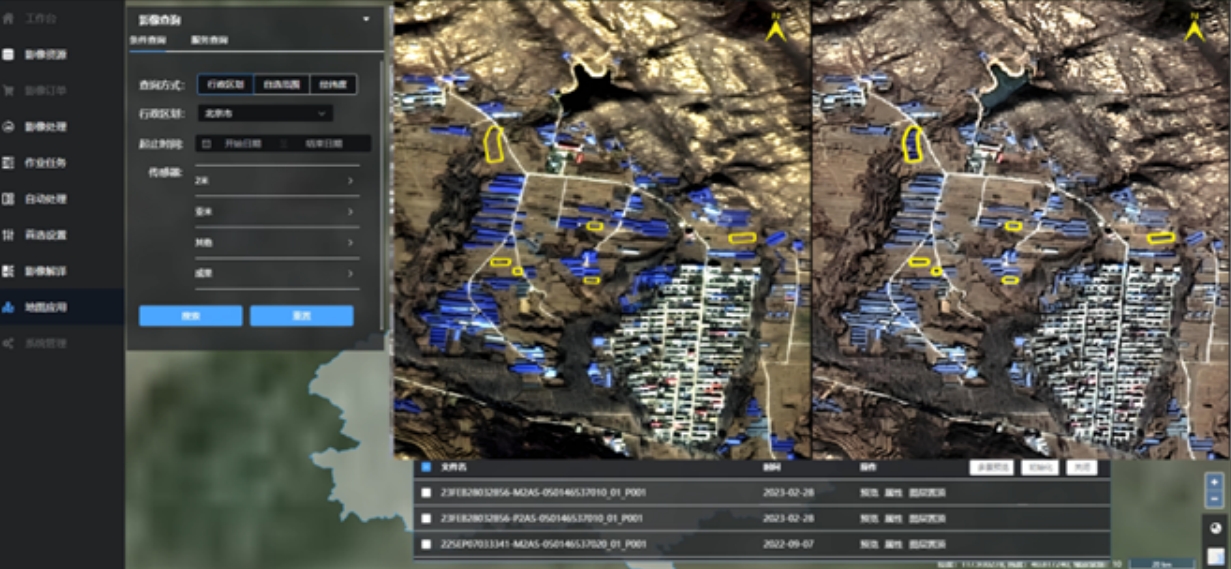Click the globe icon at bottom right
The width and height of the screenshot is (1231, 569).
click(1214, 528)
